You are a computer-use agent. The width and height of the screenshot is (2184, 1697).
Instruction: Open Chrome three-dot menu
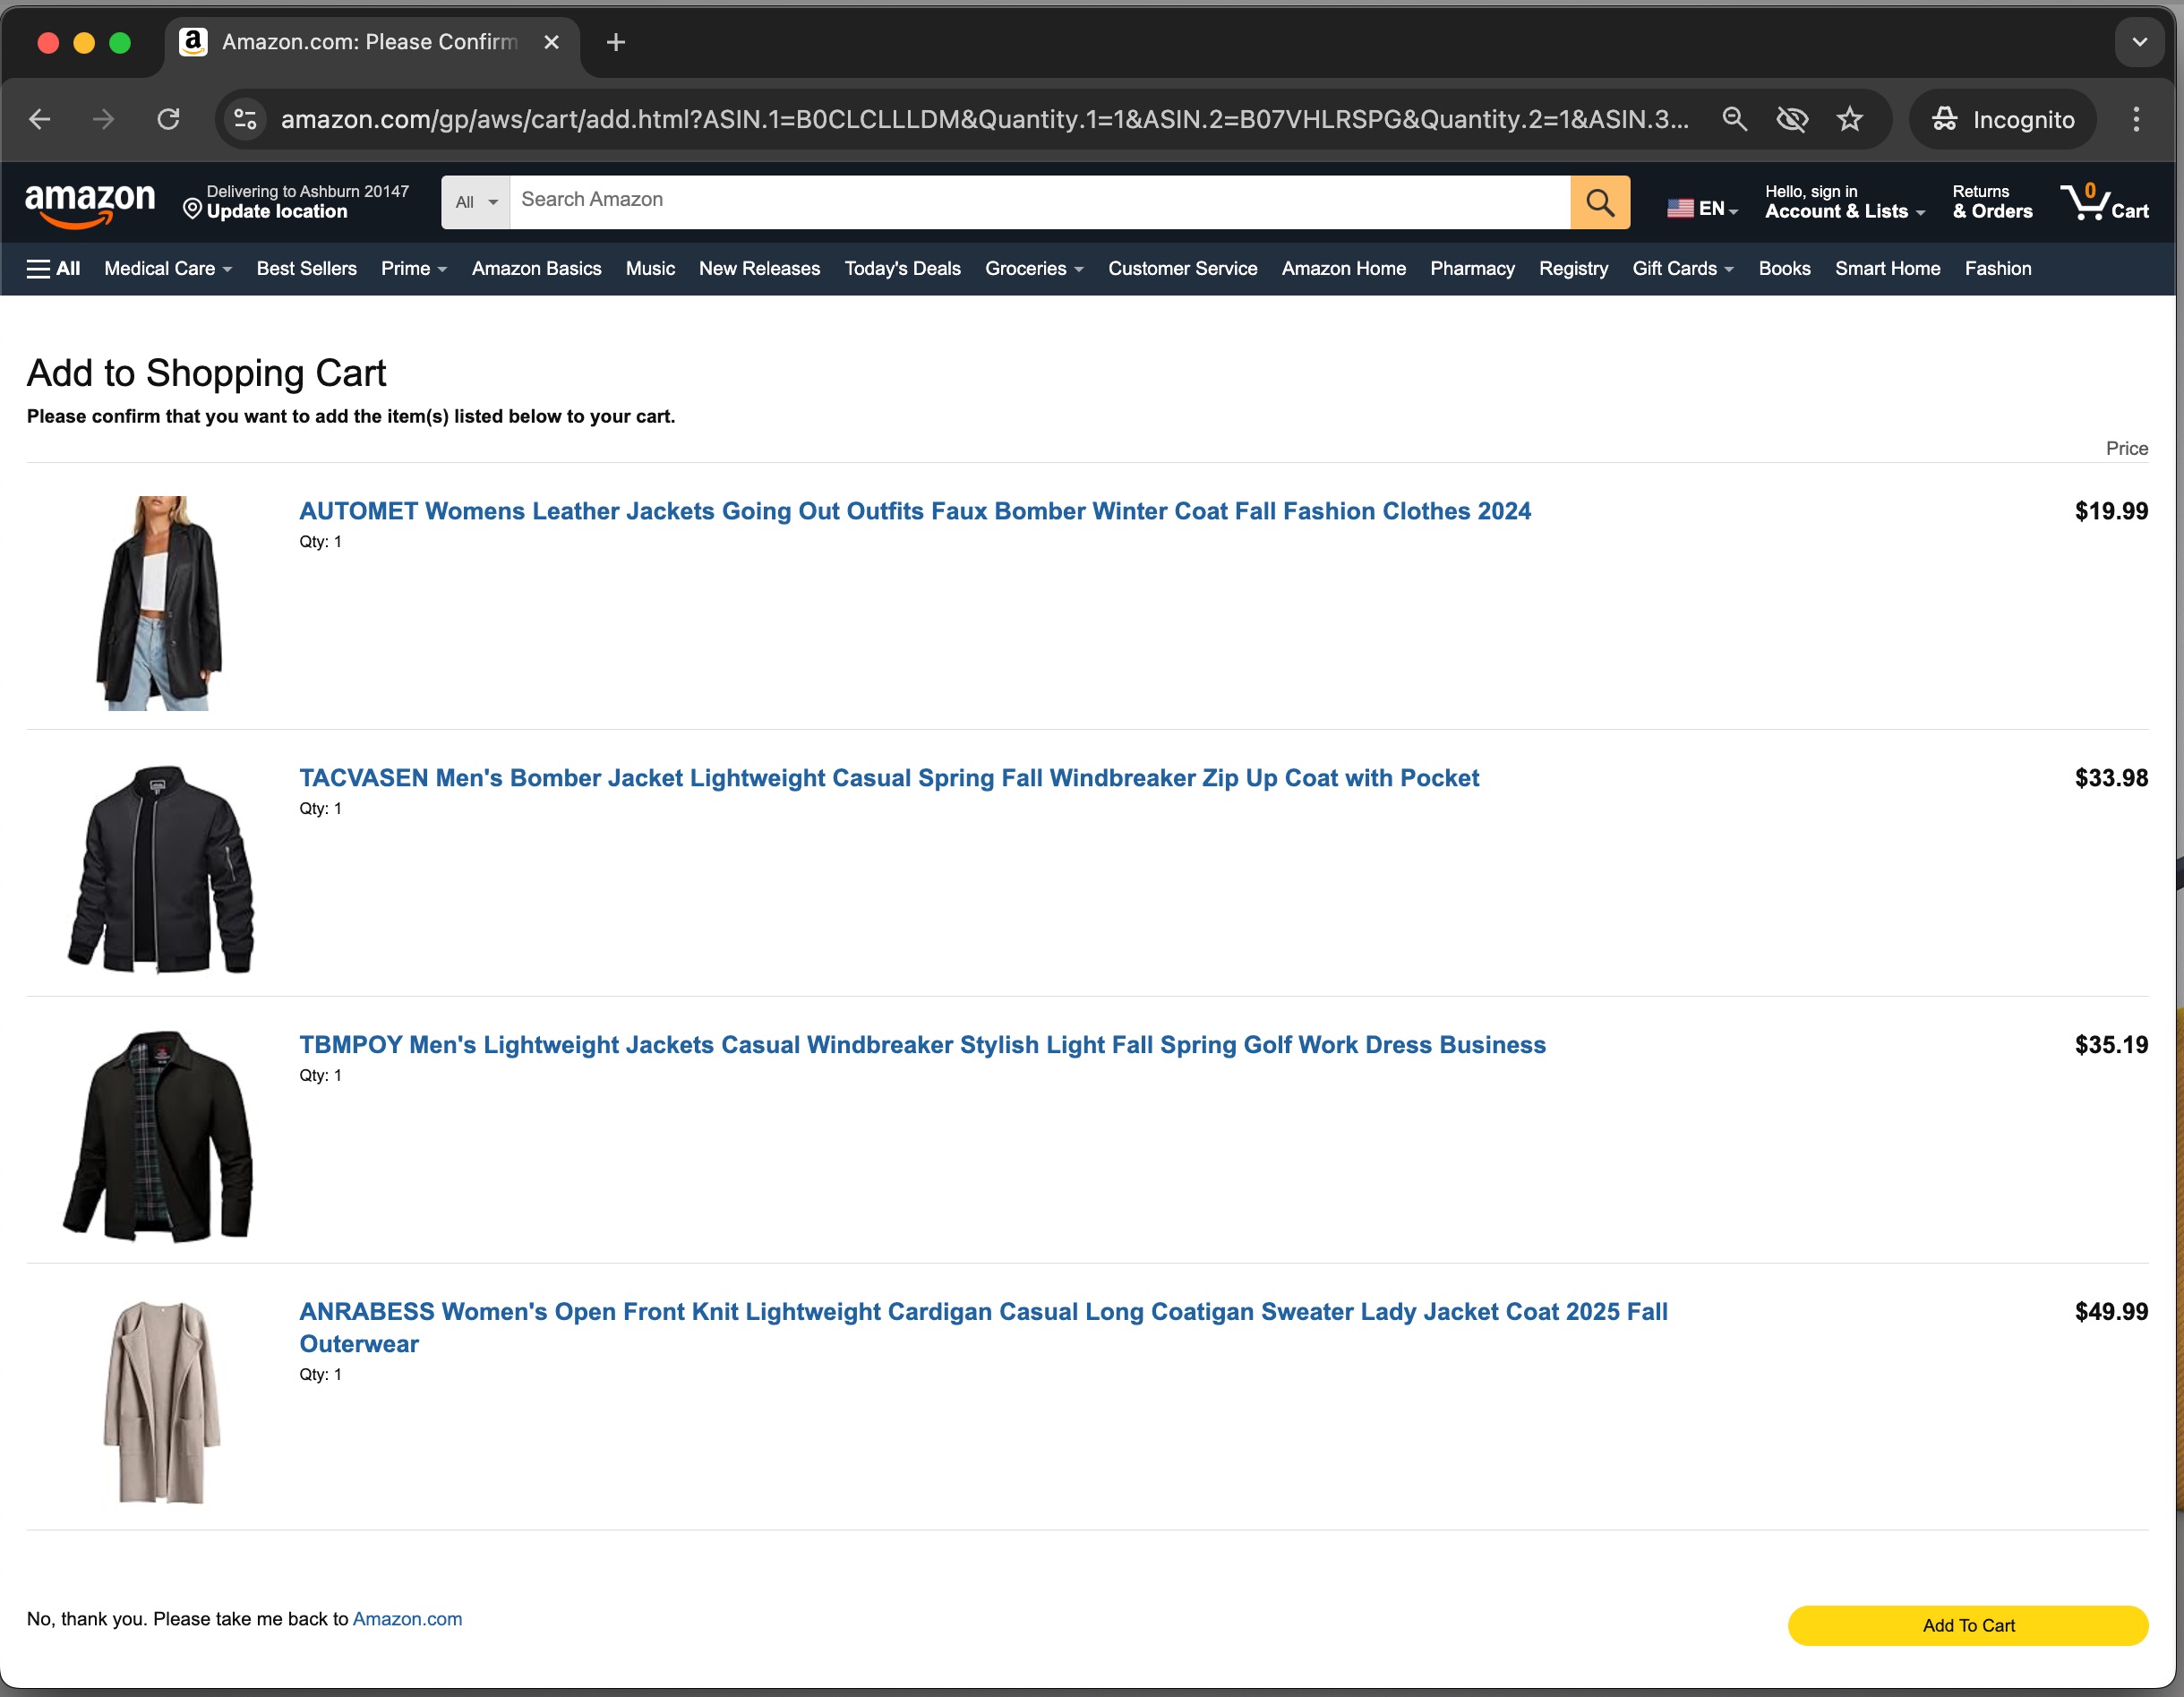[2136, 120]
